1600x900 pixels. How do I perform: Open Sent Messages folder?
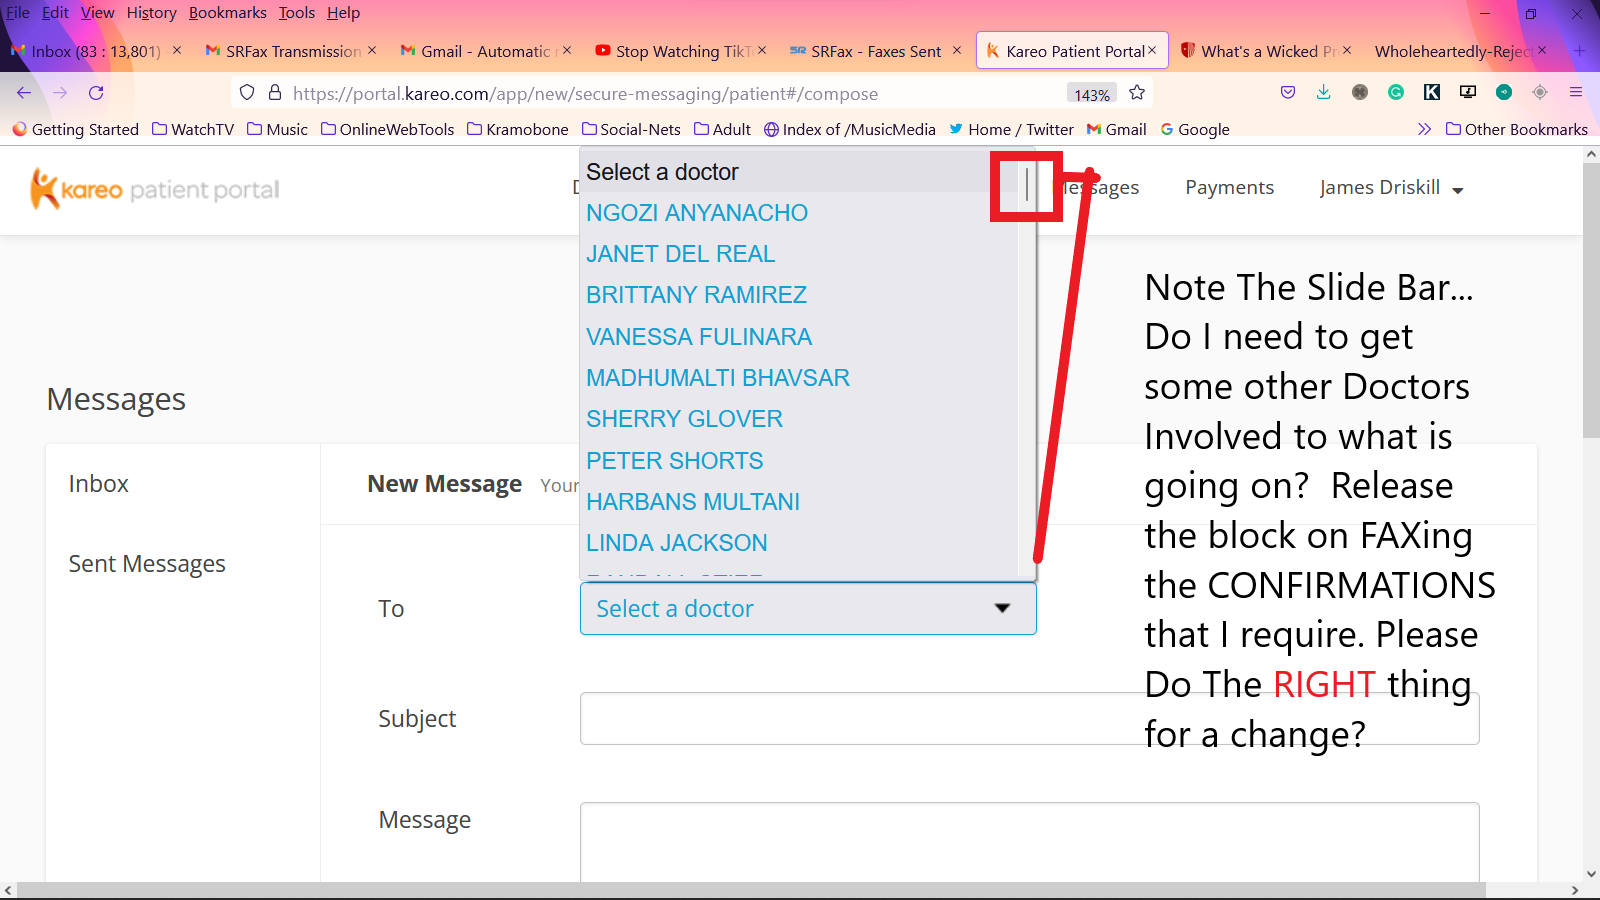(147, 563)
